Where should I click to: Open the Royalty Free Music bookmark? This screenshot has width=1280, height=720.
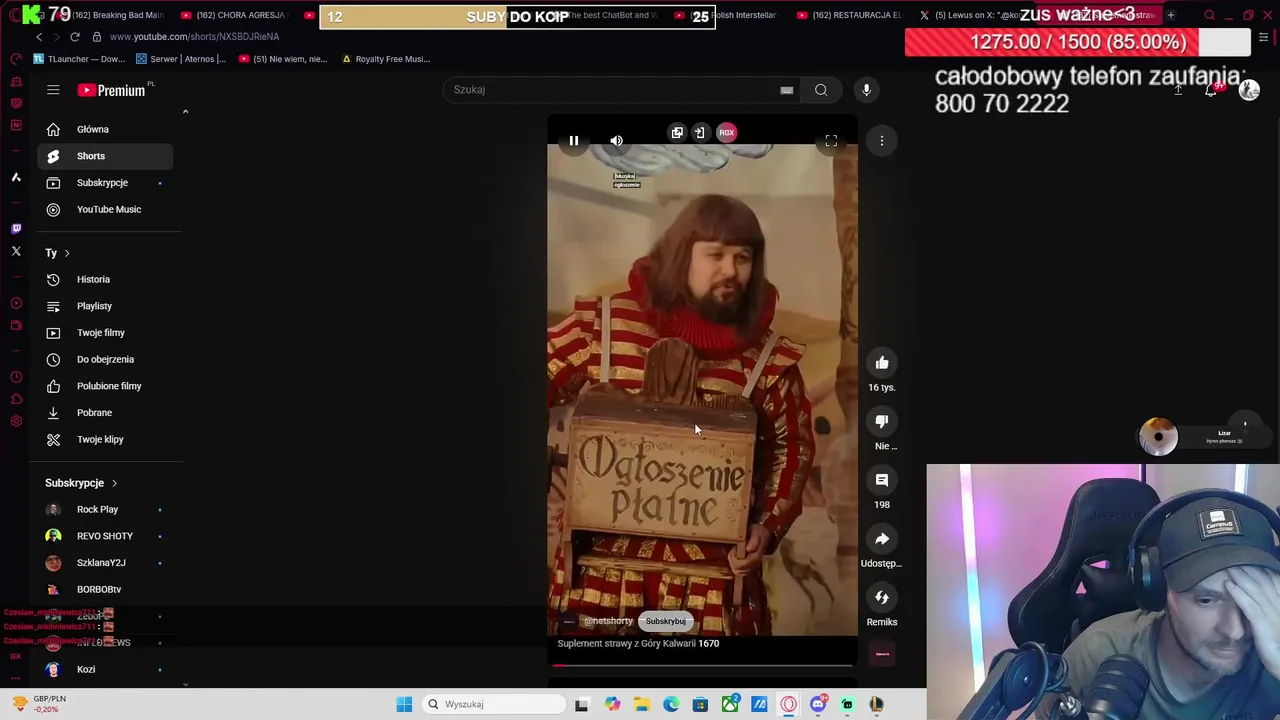point(386,59)
